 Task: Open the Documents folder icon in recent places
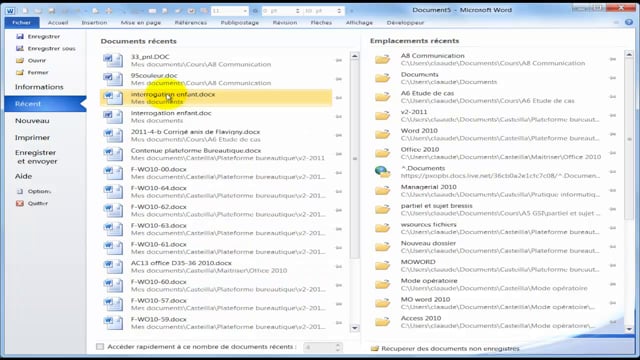[x=382, y=78]
